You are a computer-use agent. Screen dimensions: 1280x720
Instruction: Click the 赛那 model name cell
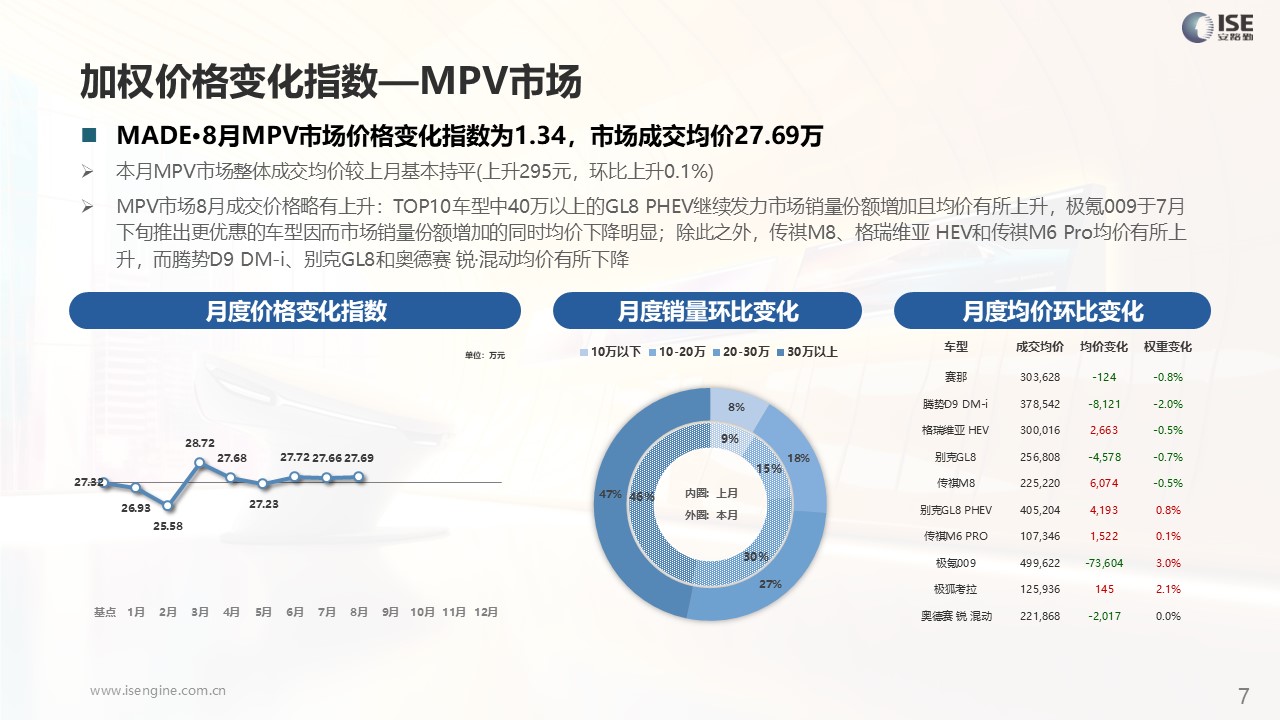956,377
